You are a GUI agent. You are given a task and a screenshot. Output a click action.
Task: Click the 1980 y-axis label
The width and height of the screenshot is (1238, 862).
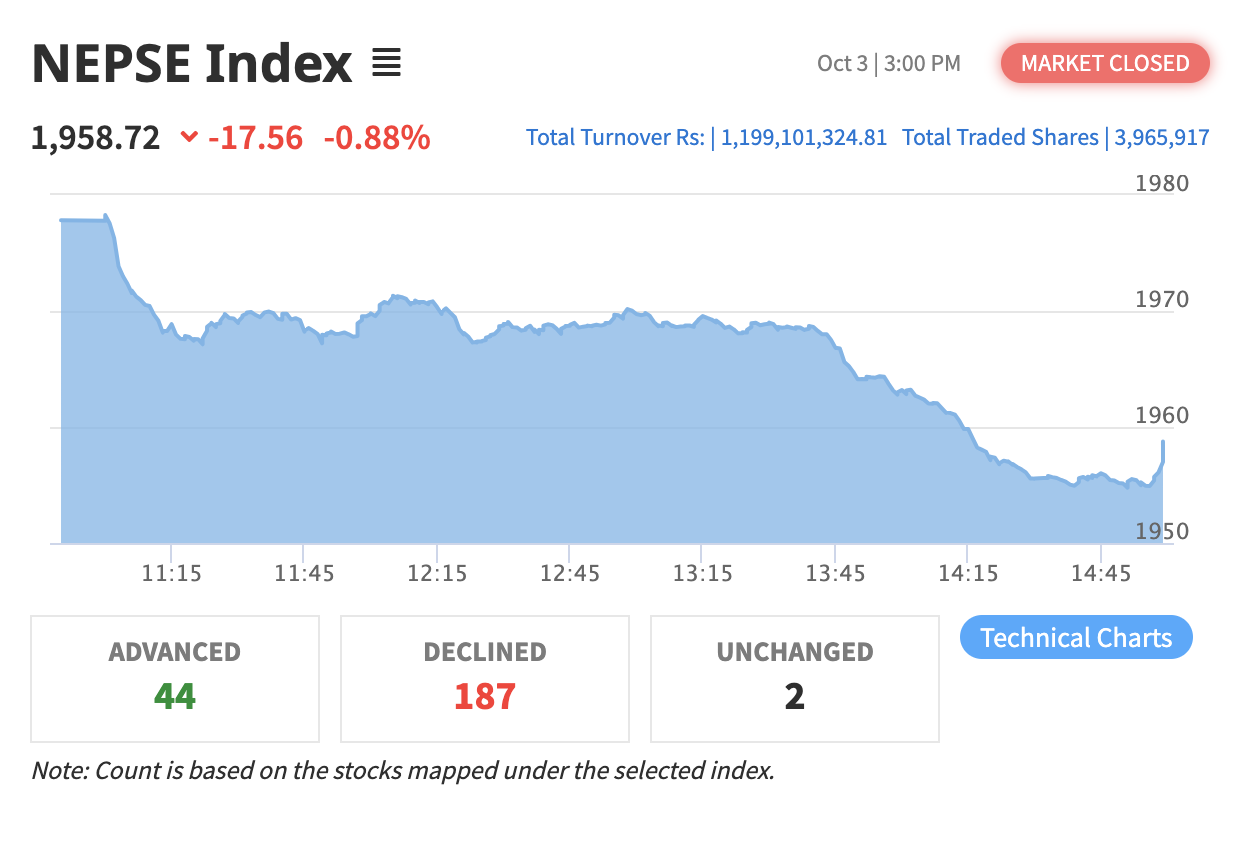click(x=1163, y=183)
